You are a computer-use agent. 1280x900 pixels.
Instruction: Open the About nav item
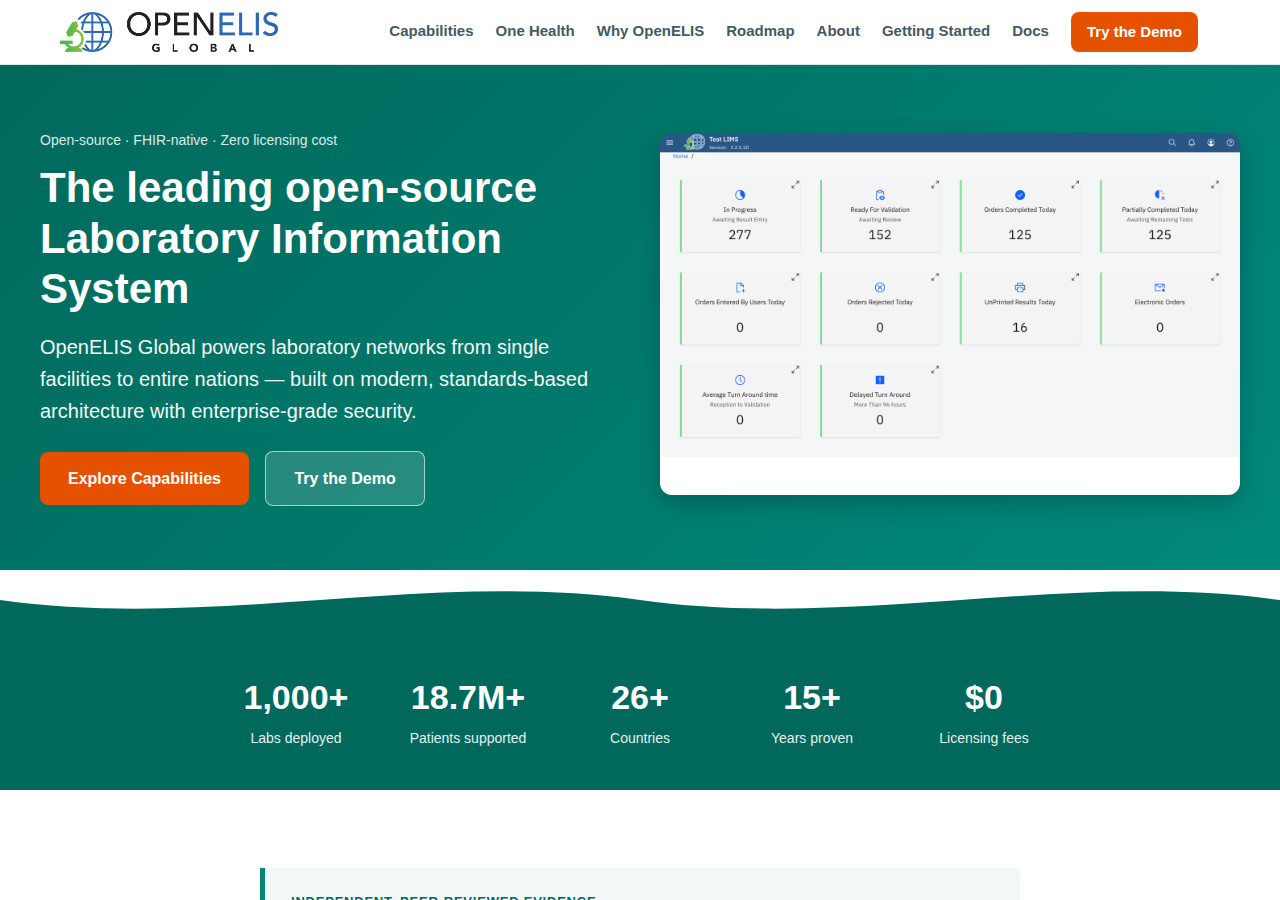(x=838, y=31)
